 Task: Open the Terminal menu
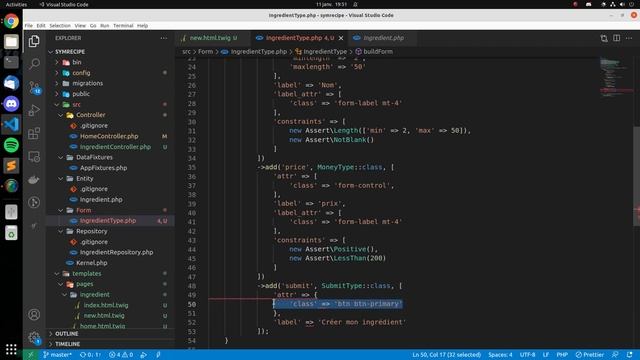tap(123, 25)
